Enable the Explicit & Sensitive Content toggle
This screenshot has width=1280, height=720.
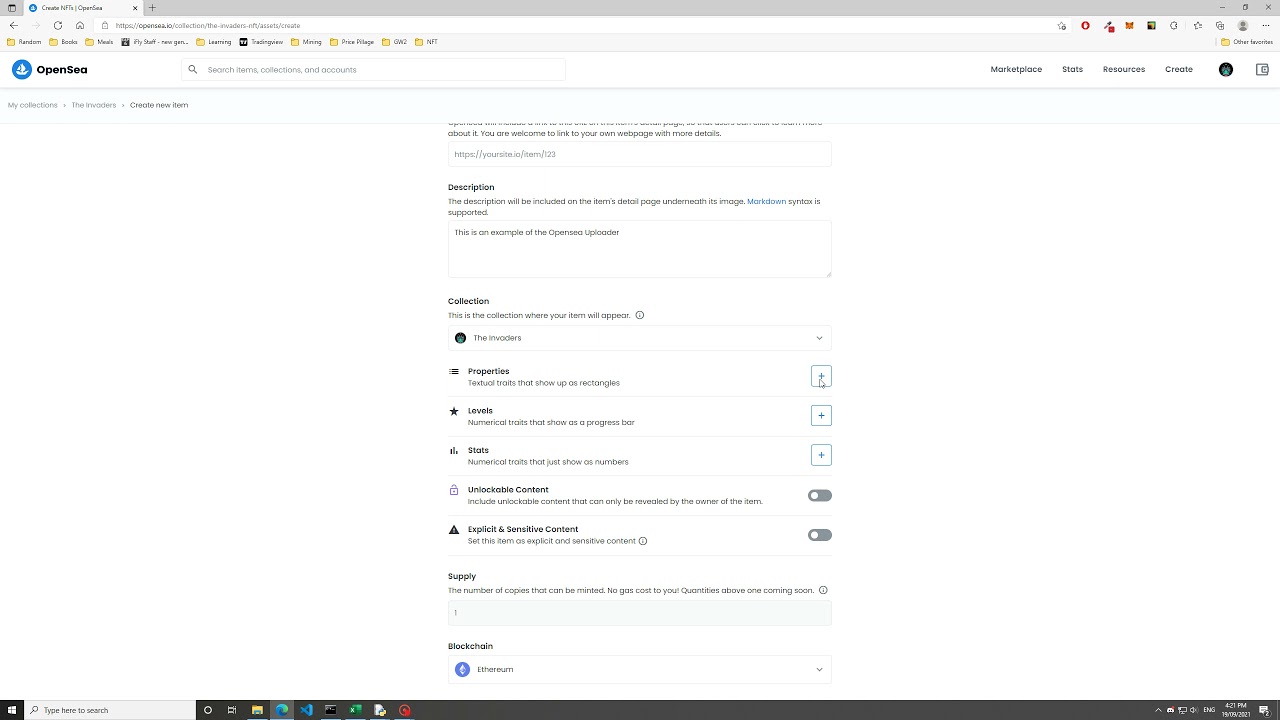click(x=820, y=535)
